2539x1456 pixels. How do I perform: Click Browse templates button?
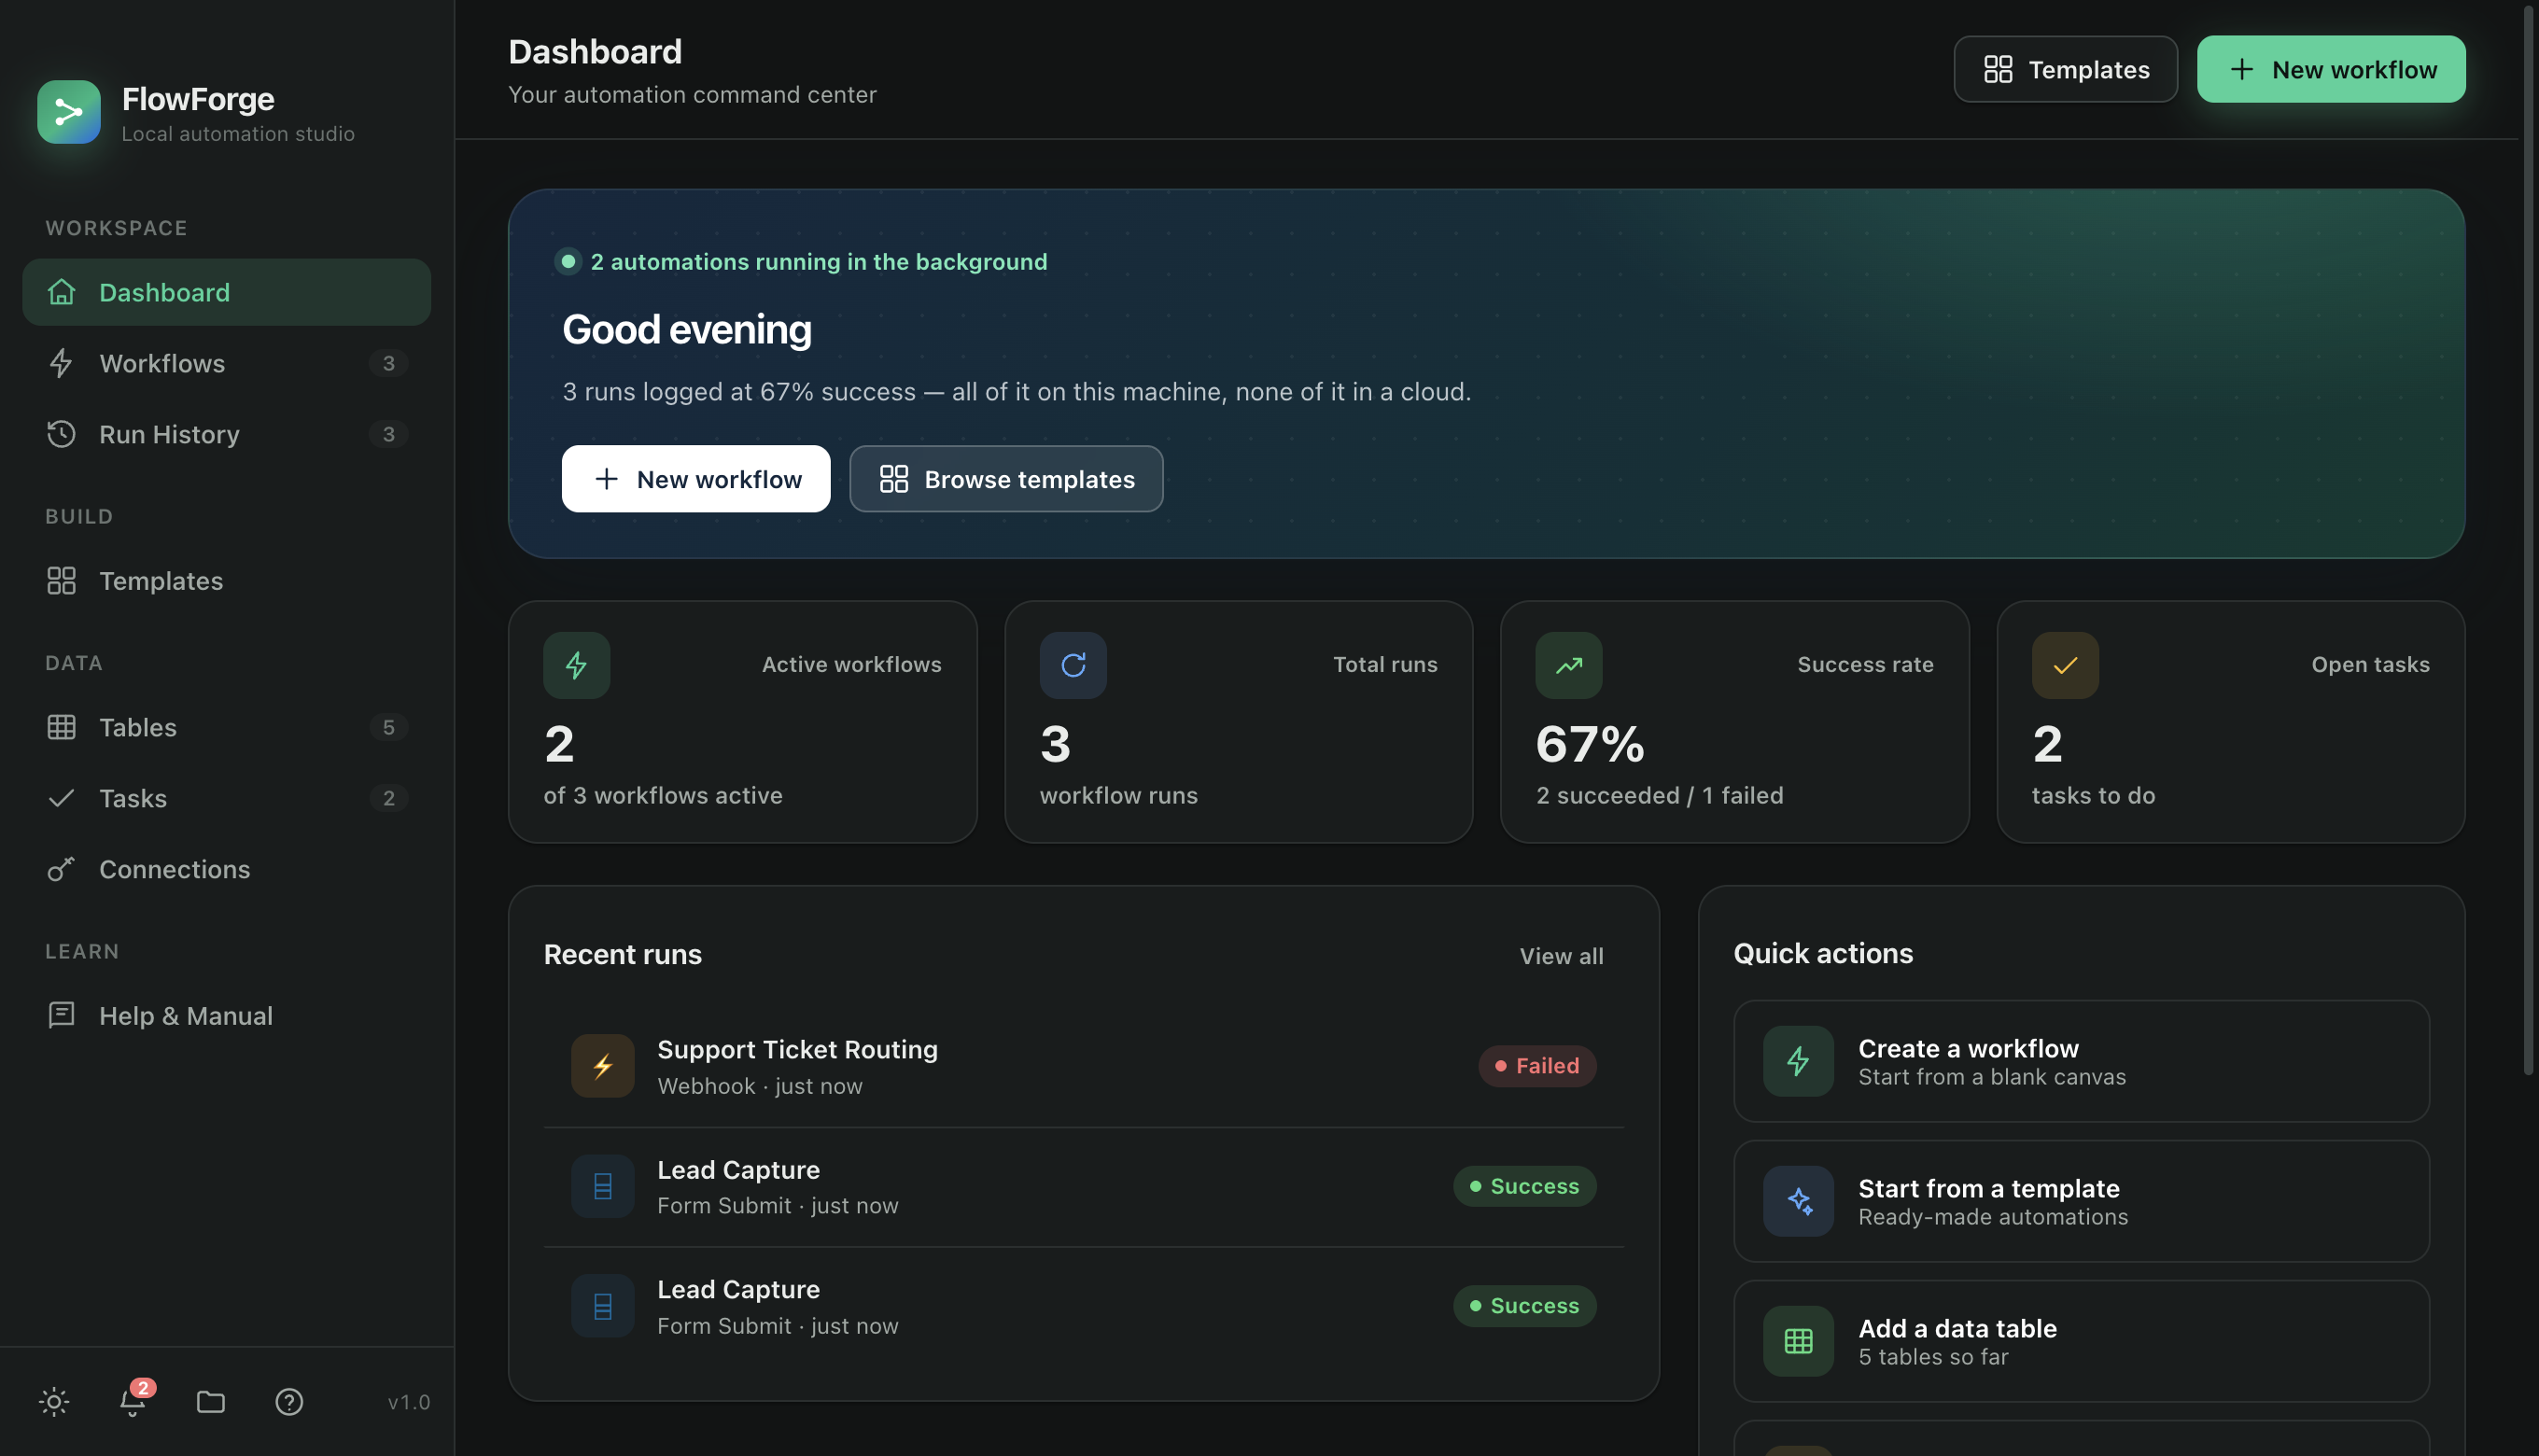(1006, 479)
